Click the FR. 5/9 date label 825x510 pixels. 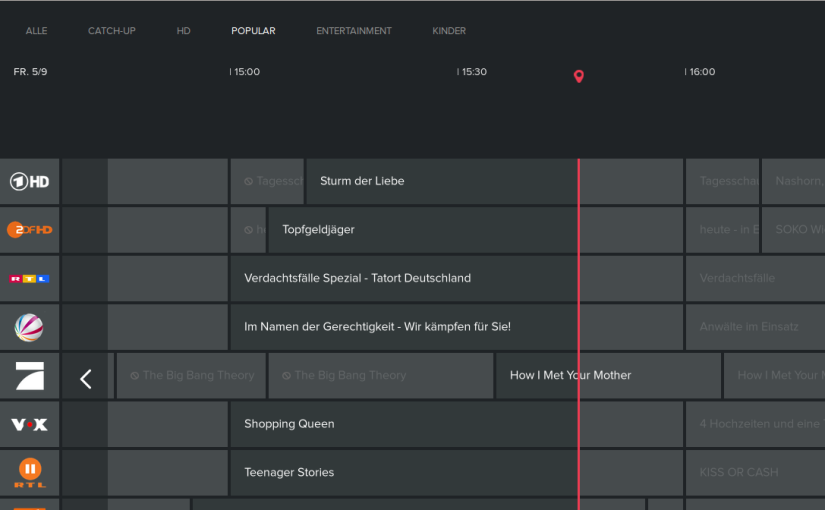(30, 72)
